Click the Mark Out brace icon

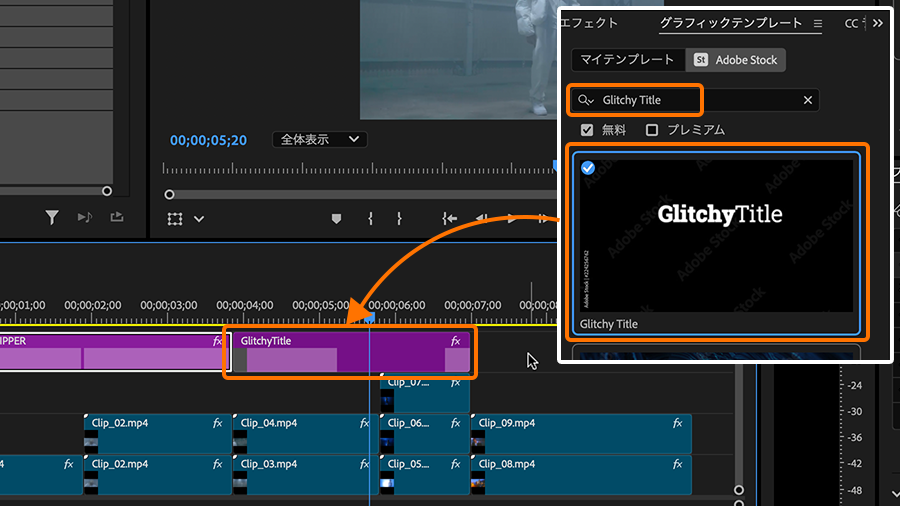(399, 218)
